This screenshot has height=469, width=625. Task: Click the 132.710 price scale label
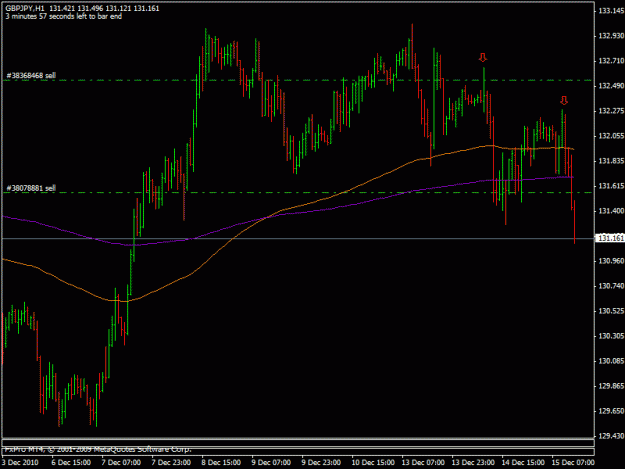coord(611,61)
